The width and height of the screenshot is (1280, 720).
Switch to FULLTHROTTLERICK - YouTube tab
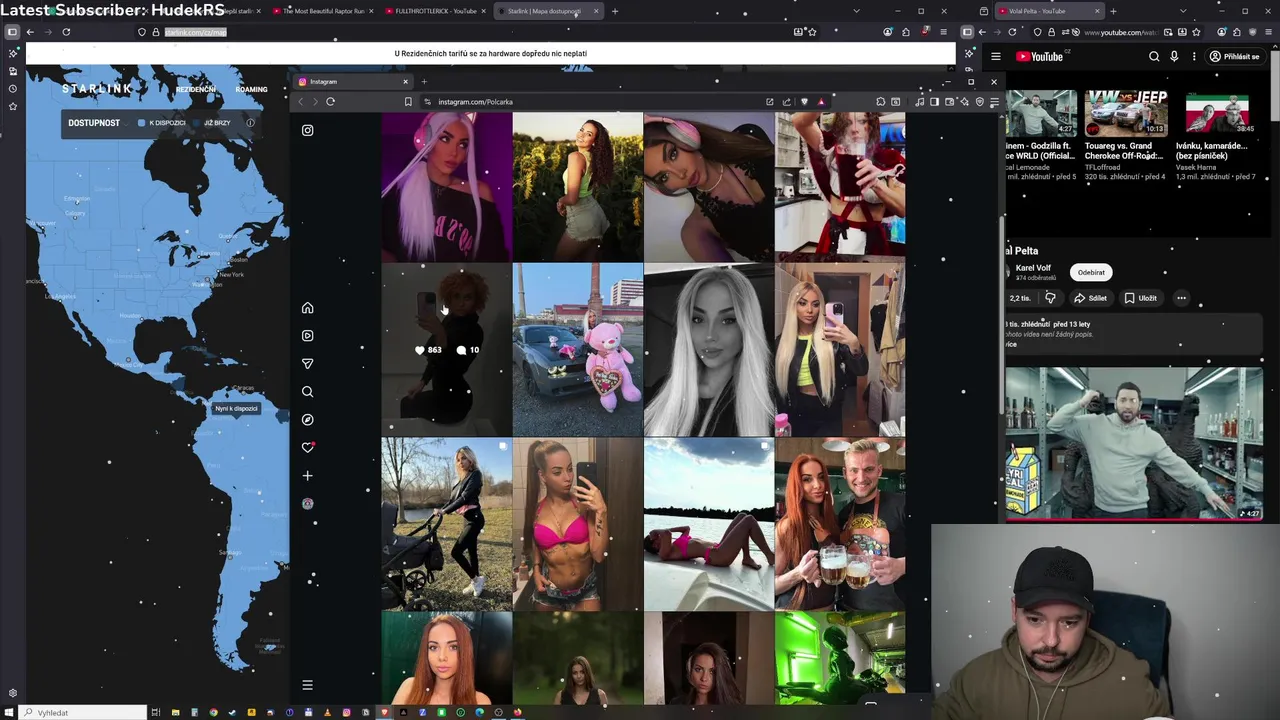point(436,11)
